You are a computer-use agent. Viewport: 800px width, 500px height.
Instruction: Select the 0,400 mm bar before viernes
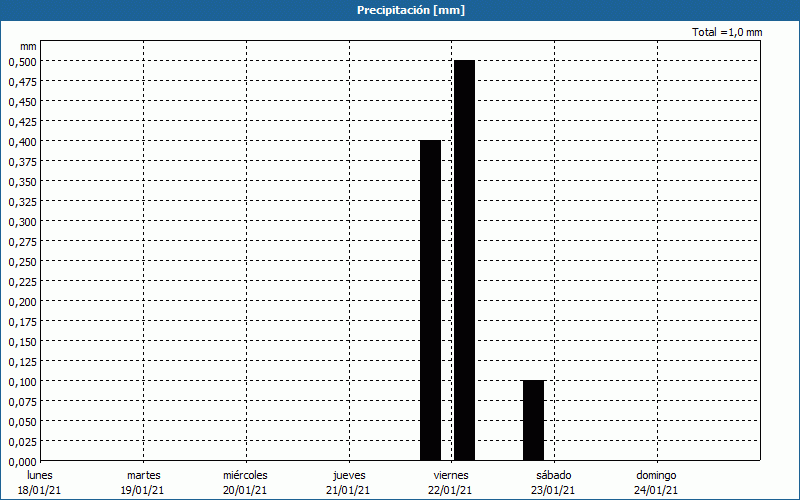click(431, 300)
